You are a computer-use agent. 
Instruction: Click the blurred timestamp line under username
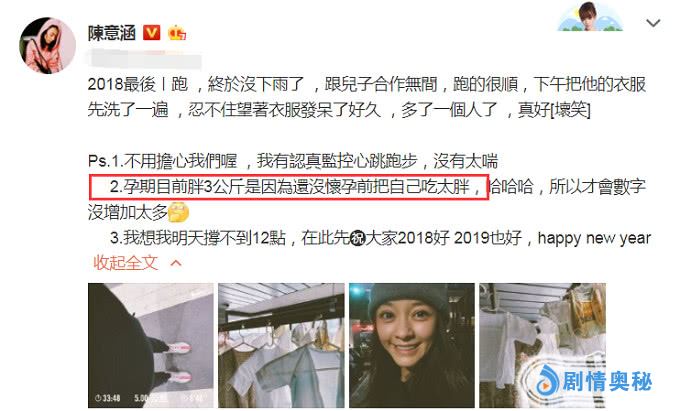coord(144,59)
